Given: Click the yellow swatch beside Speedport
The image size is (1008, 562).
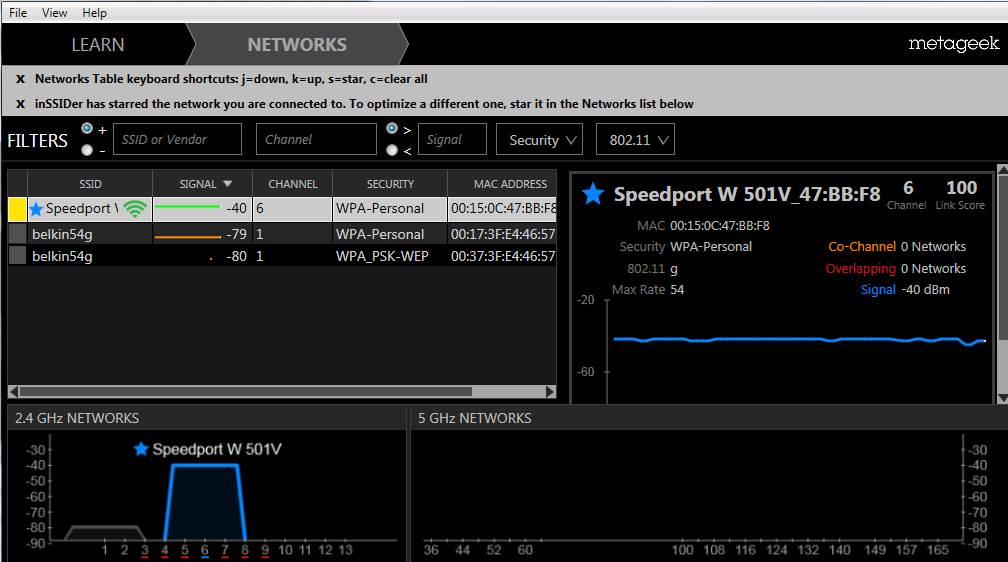Looking at the screenshot, I should tap(17, 209).
